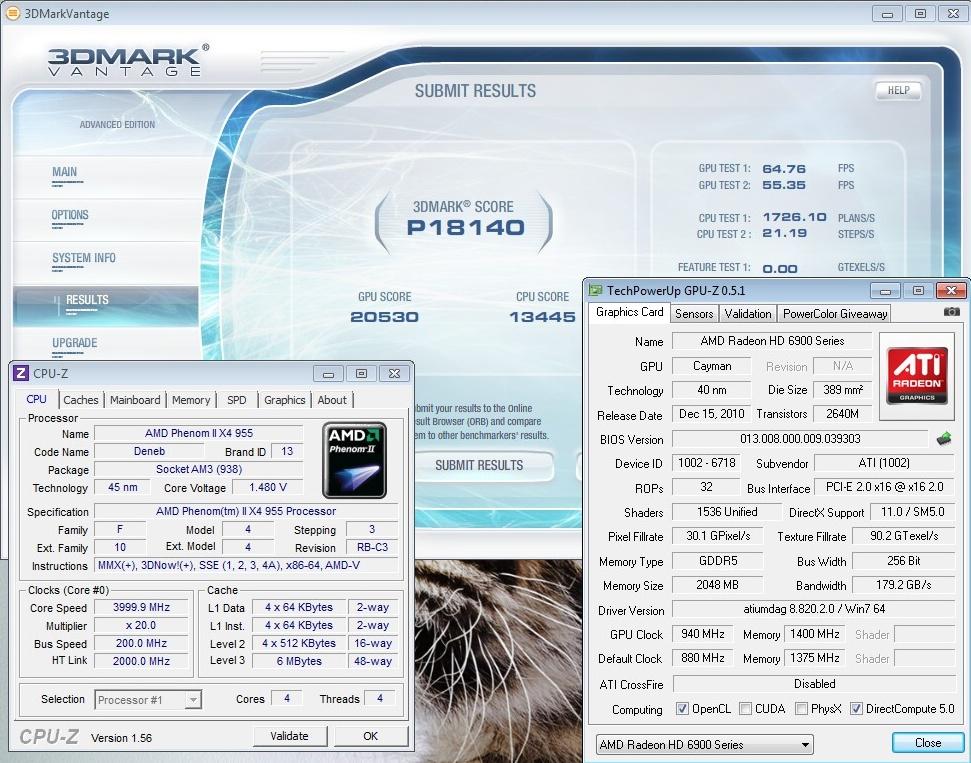Click the 3DMark Vantage logo
Screen dimensions: 971x763
coord(128,60)
